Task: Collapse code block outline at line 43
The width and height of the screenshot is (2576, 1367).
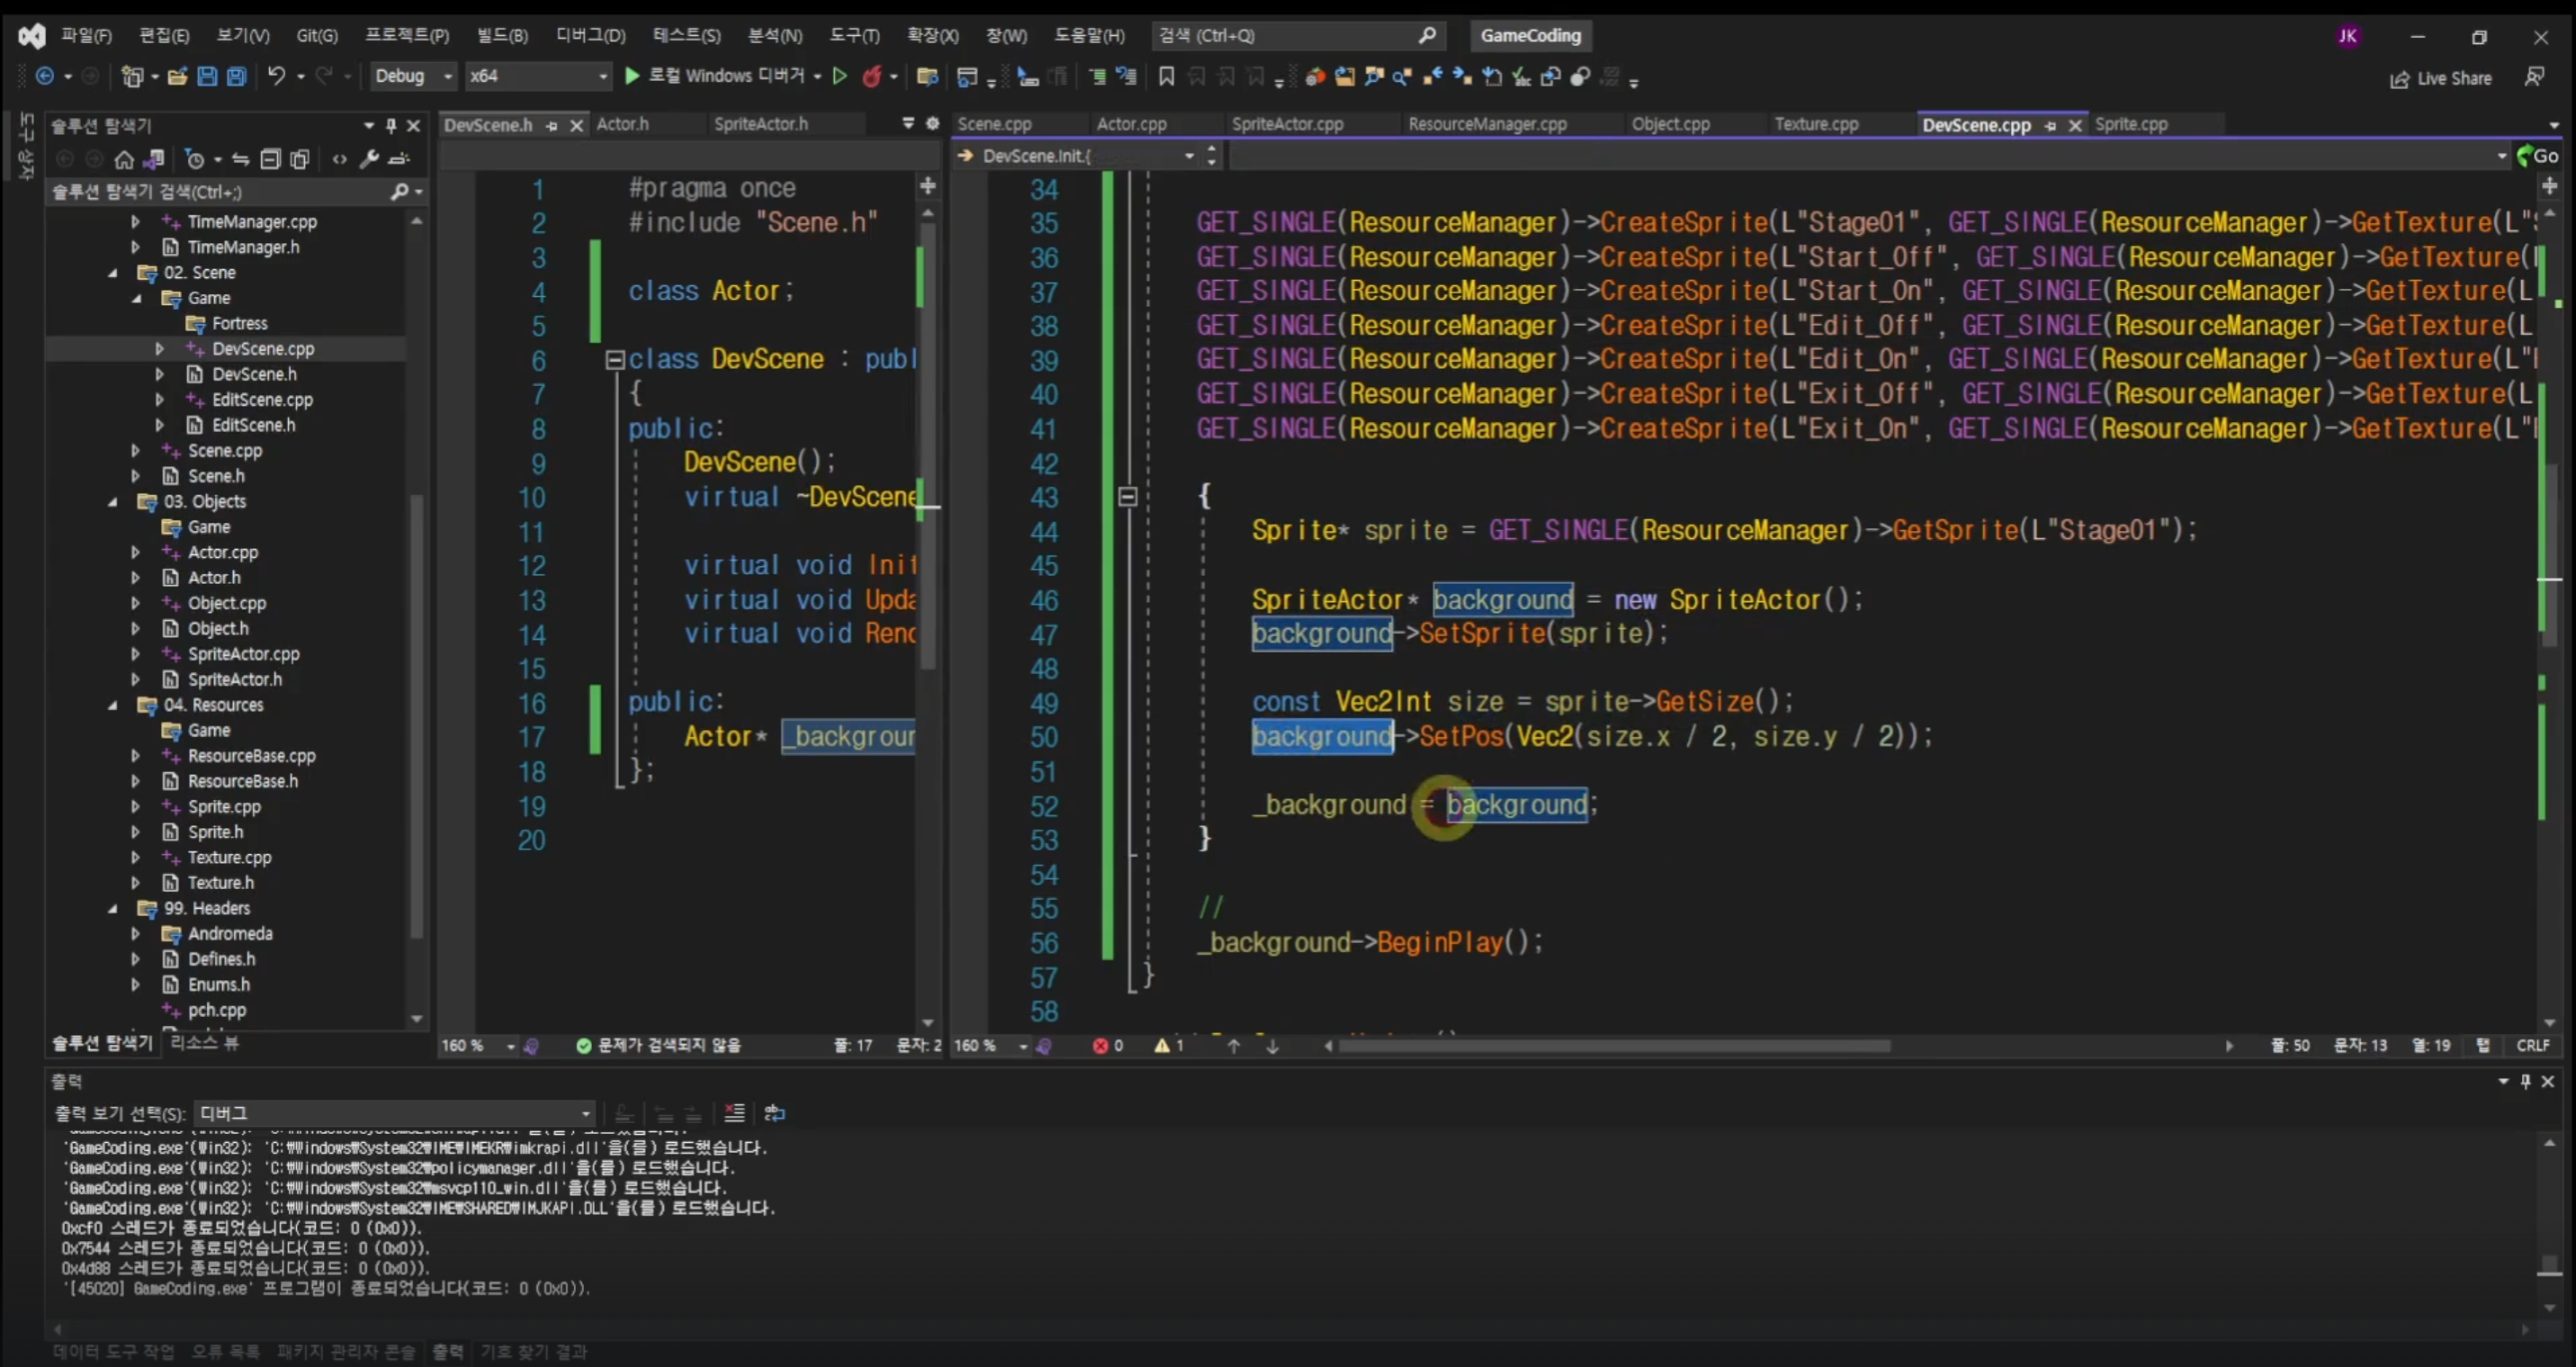Action: pos(1127,496)
